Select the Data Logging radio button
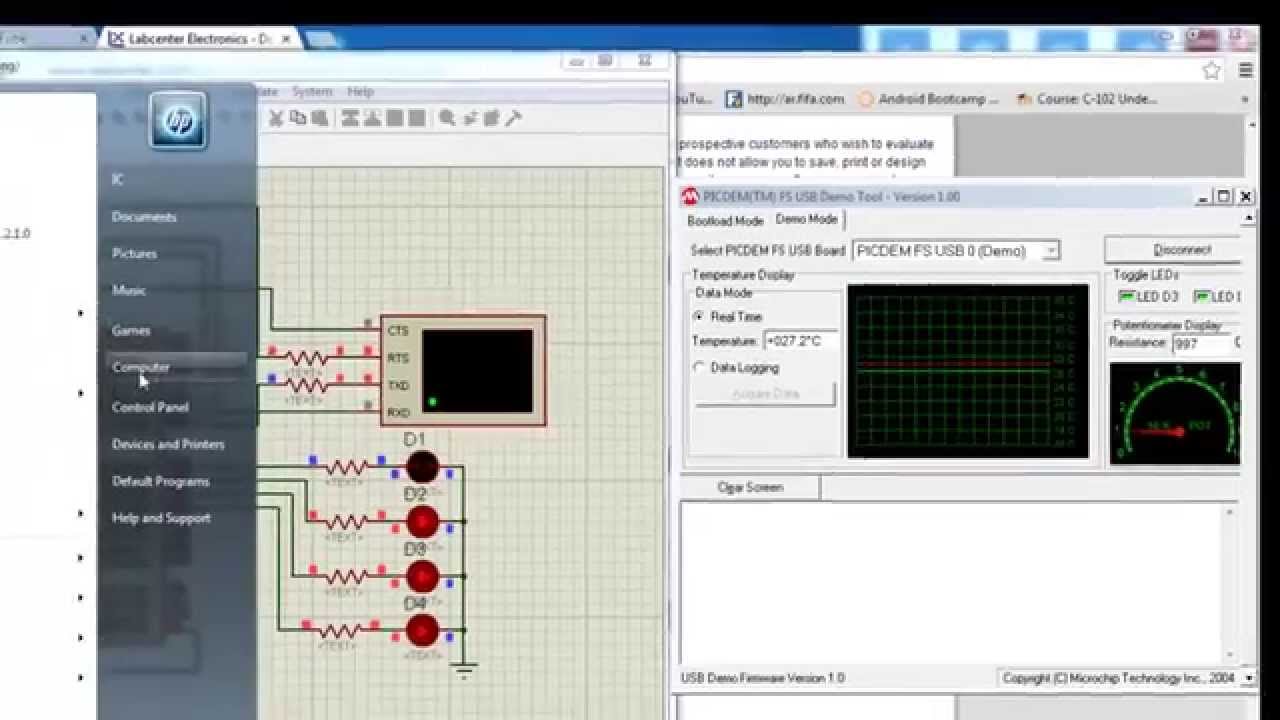Screen dimensions: 1280x720 (699, 367)
